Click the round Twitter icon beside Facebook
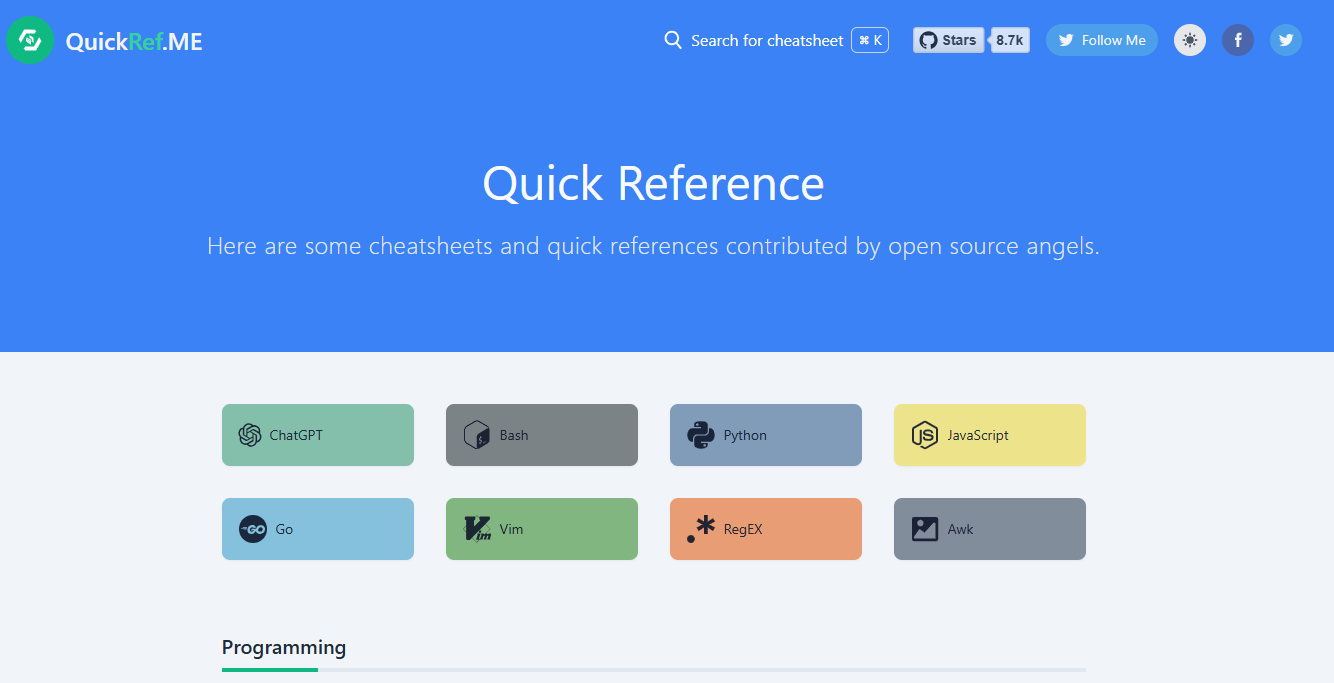Viewport: 1334px width, 683px height. click(x=1286, y=40)
